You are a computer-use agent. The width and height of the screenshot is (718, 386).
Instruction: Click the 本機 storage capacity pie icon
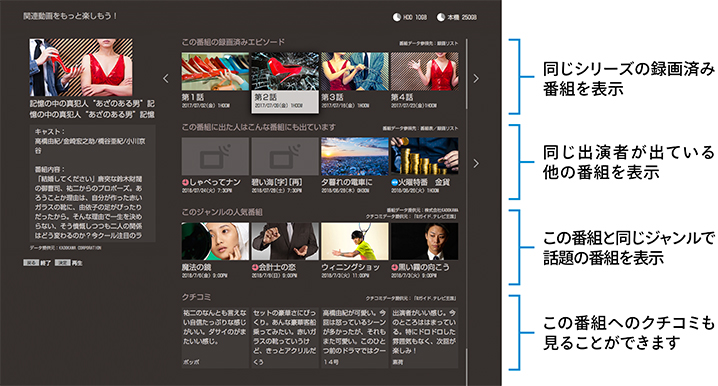pyautogui.click(x=441, y=17)
